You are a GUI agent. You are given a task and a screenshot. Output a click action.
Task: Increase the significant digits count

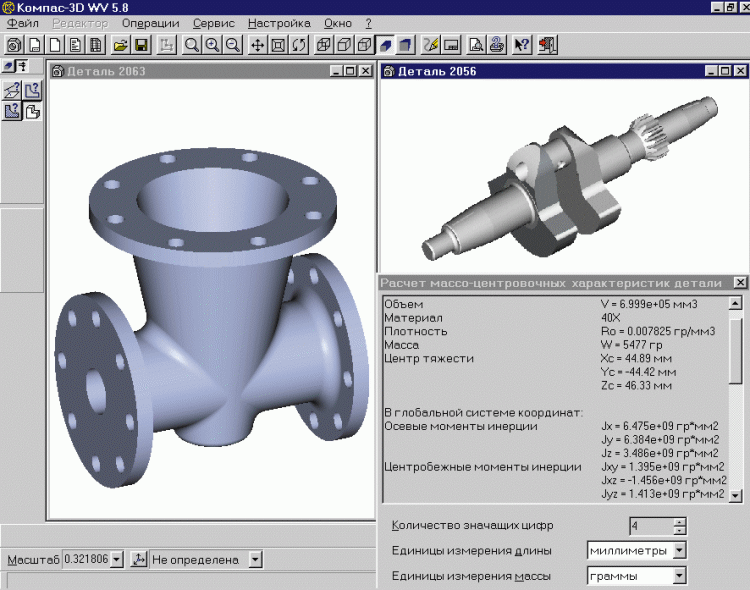(679, 522)
